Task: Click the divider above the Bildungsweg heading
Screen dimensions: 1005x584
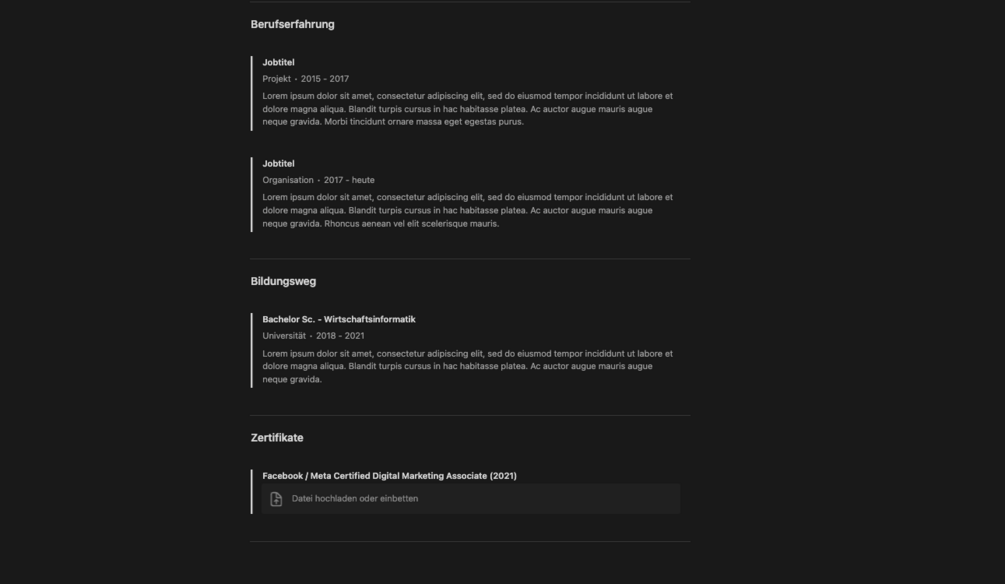Action: pyautogui.click(x=470, y=259)
